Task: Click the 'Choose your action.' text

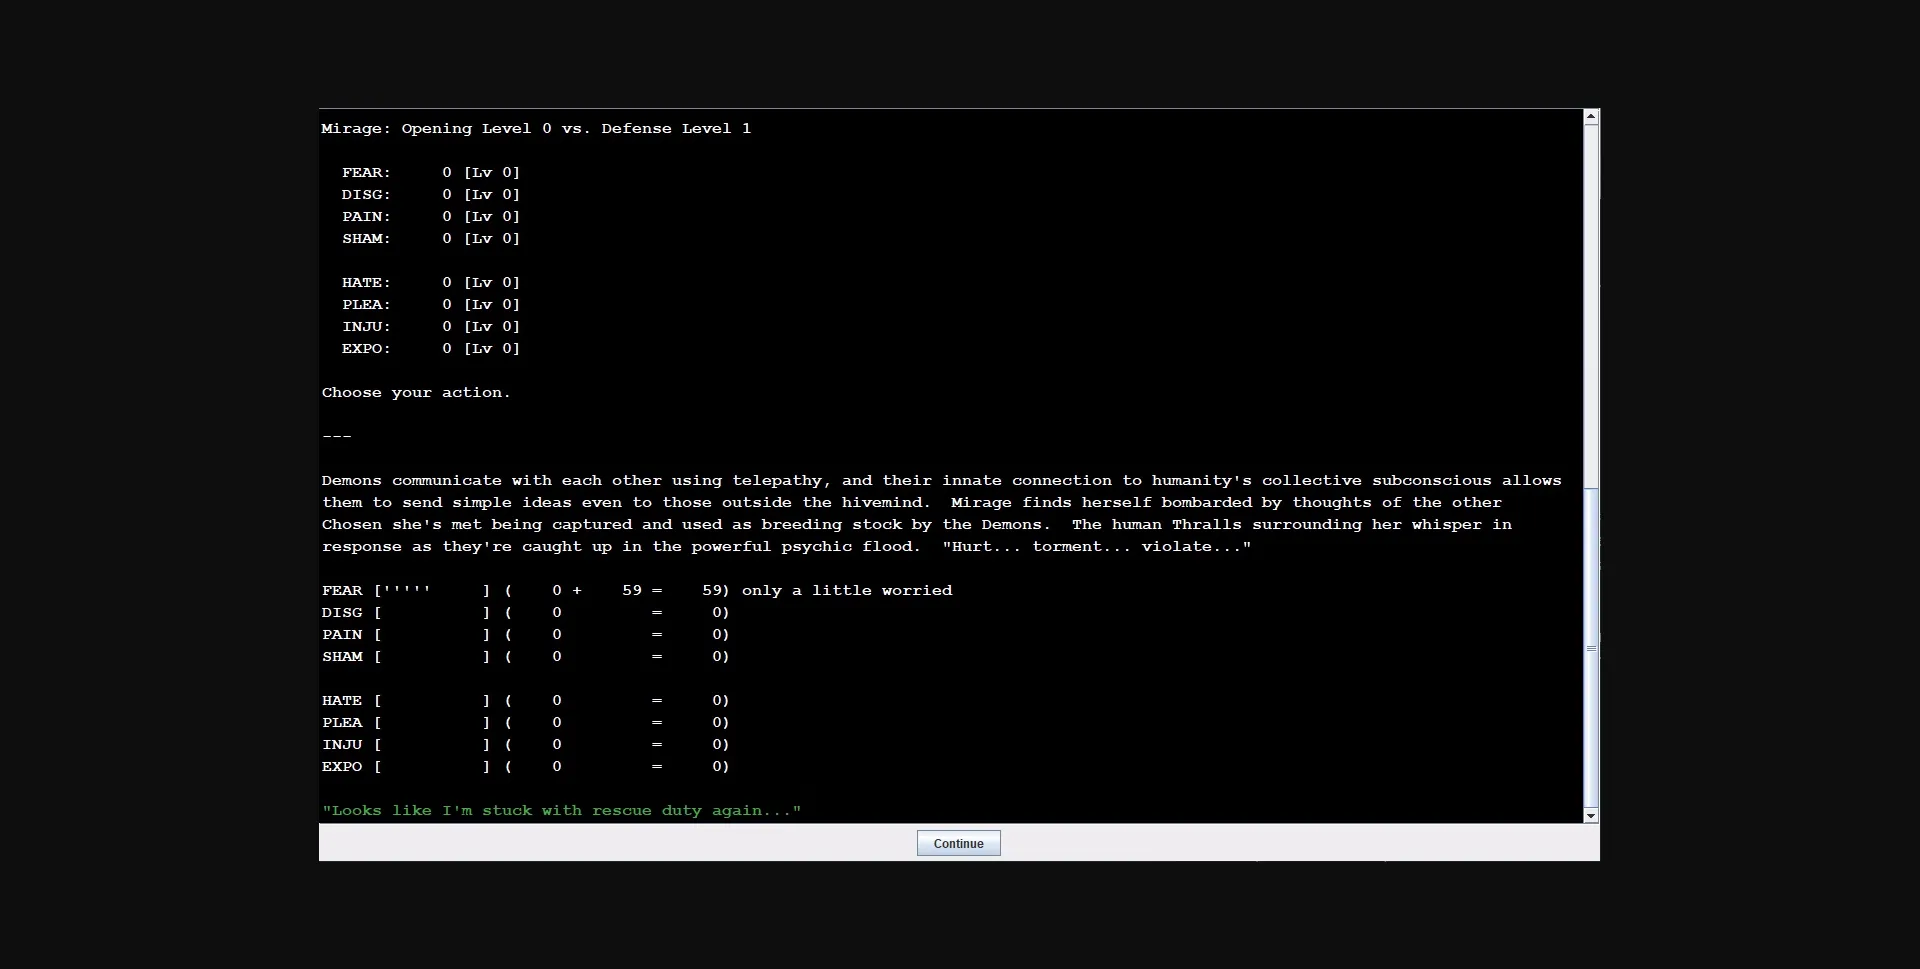Action: click(416, 393)
